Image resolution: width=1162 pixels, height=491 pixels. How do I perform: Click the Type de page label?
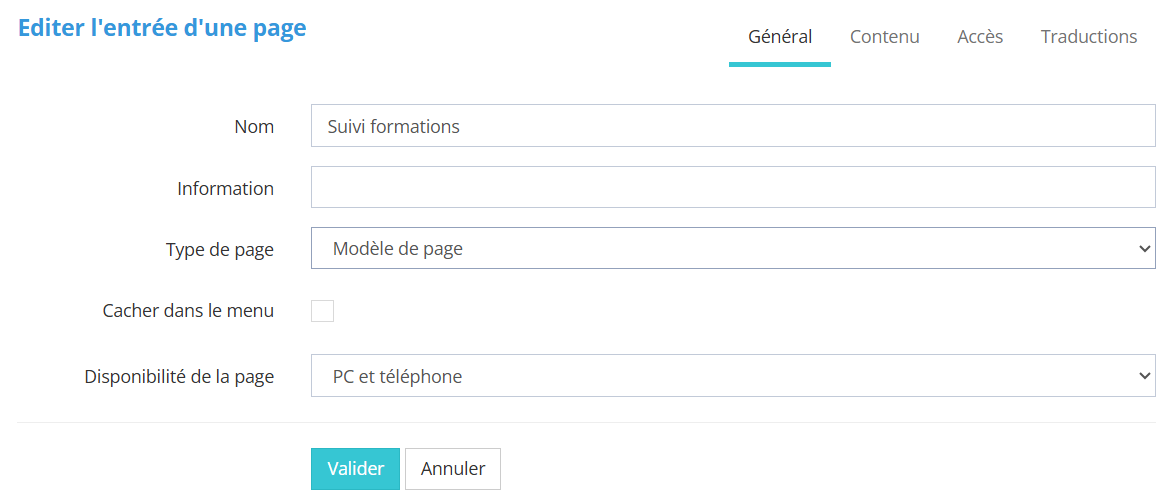[x=219, y=250]
